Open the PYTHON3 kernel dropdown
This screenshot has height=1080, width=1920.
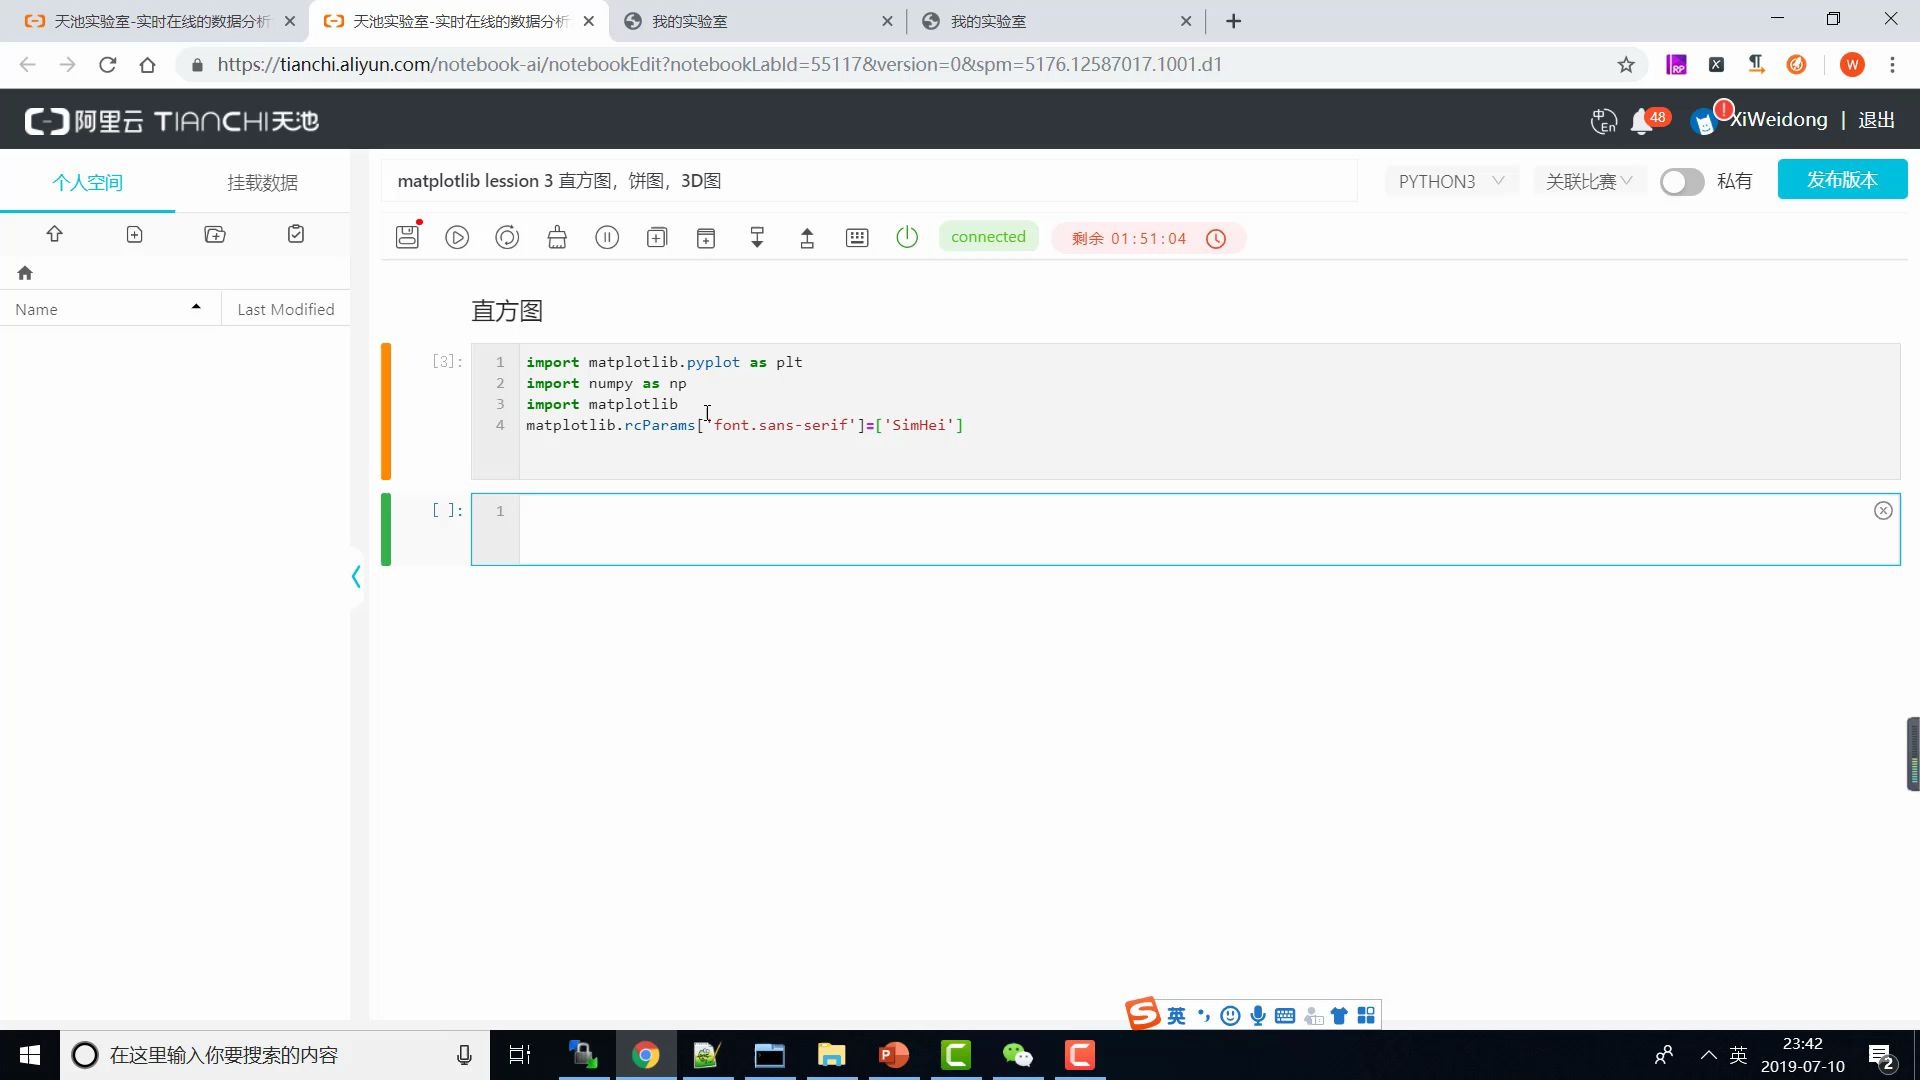click(x=1450, y=181)
